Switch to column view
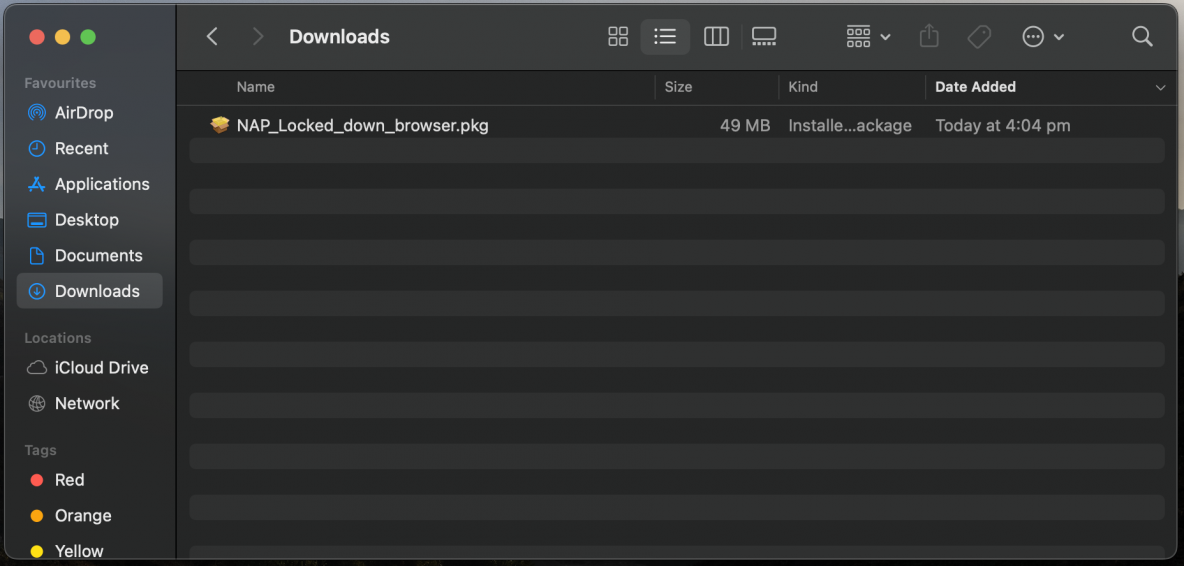 pos(716,37)
